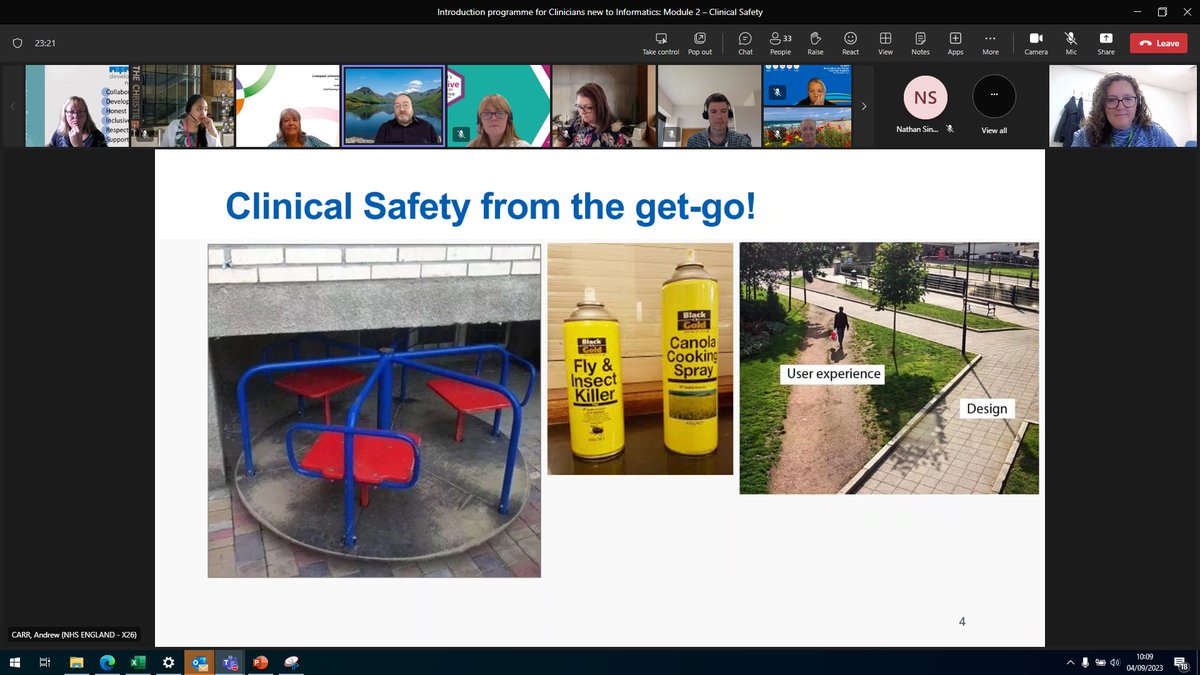
Task: Open the notification center with 18 alerts
Action: tap(1180, 662)
